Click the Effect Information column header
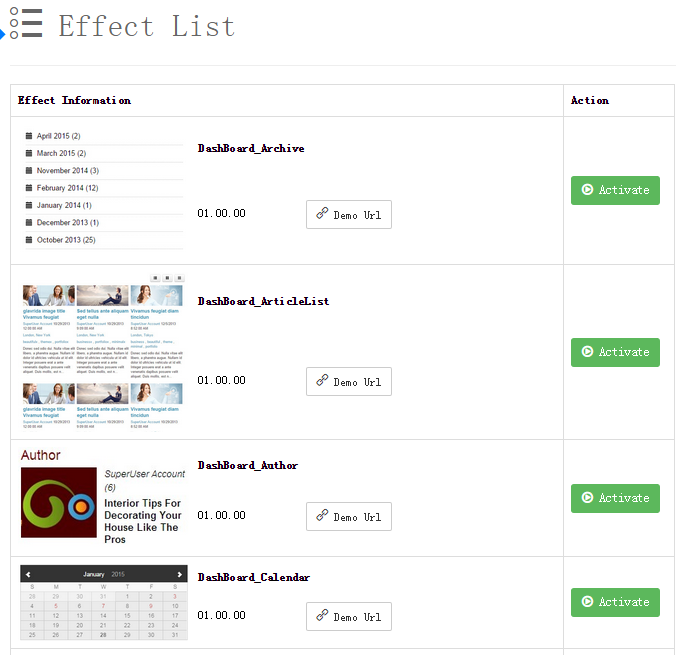681x655 pixels. pos(74,100)
